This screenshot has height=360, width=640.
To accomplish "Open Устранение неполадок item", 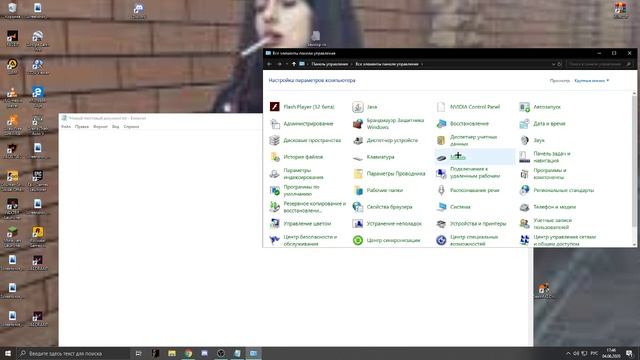I will click(387, 224).
